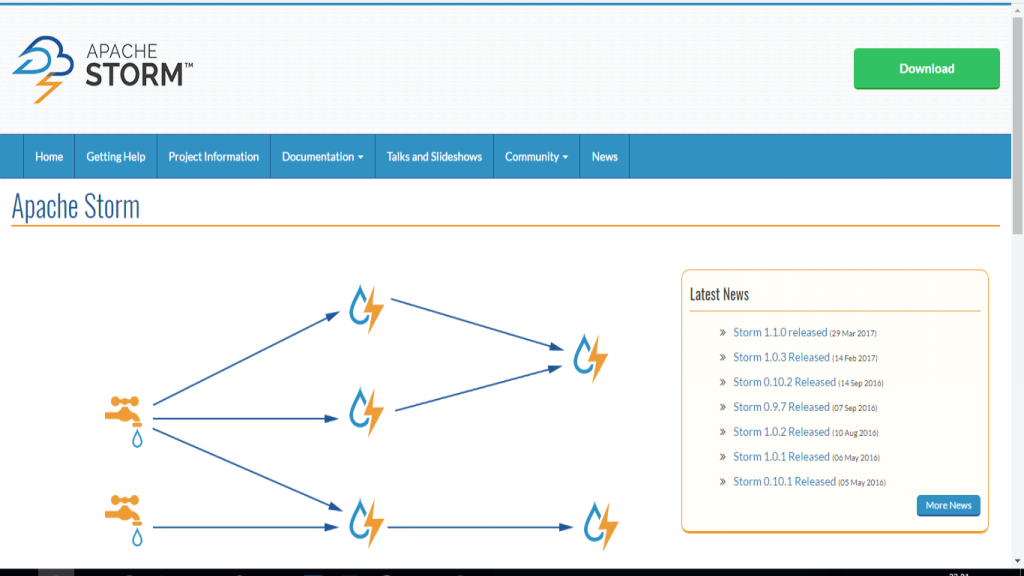Open the "Storm 1.0.3 Released" news link
Screen dimensions: 1024x576
781,357
